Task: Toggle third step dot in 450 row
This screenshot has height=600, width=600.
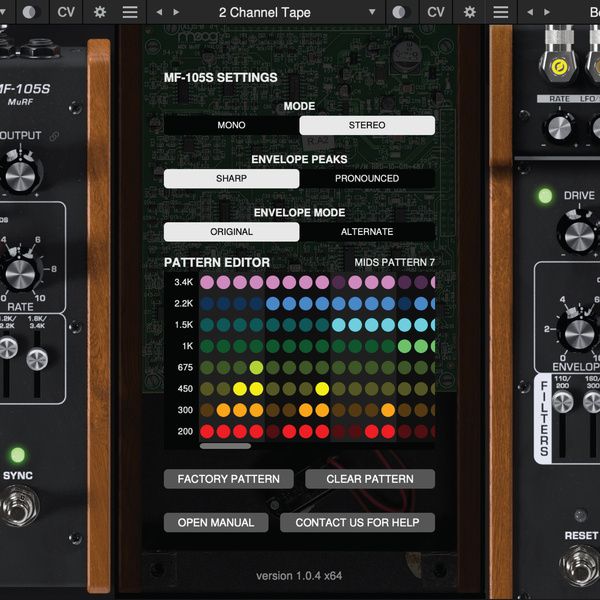Action: tap(240, 389)
